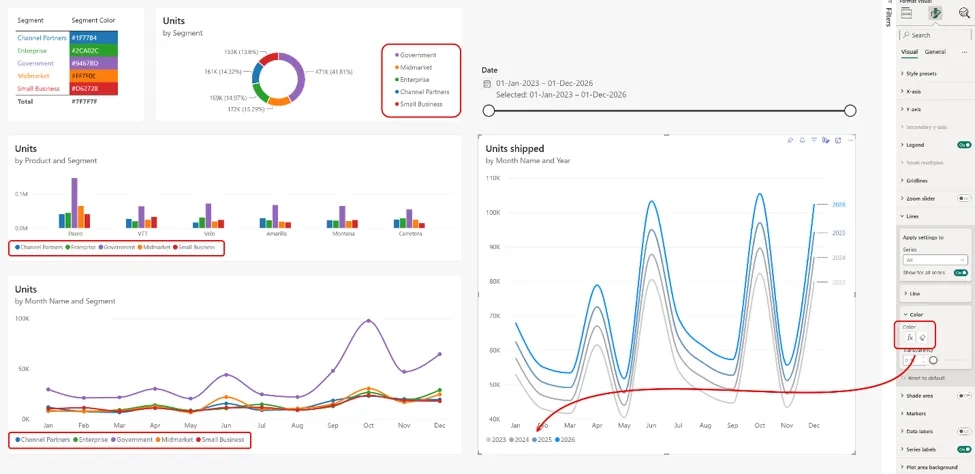Click the Segment column header in table
Image resolution: width=975 pixels, height=474 pixels.
click(x=30, y=20)
